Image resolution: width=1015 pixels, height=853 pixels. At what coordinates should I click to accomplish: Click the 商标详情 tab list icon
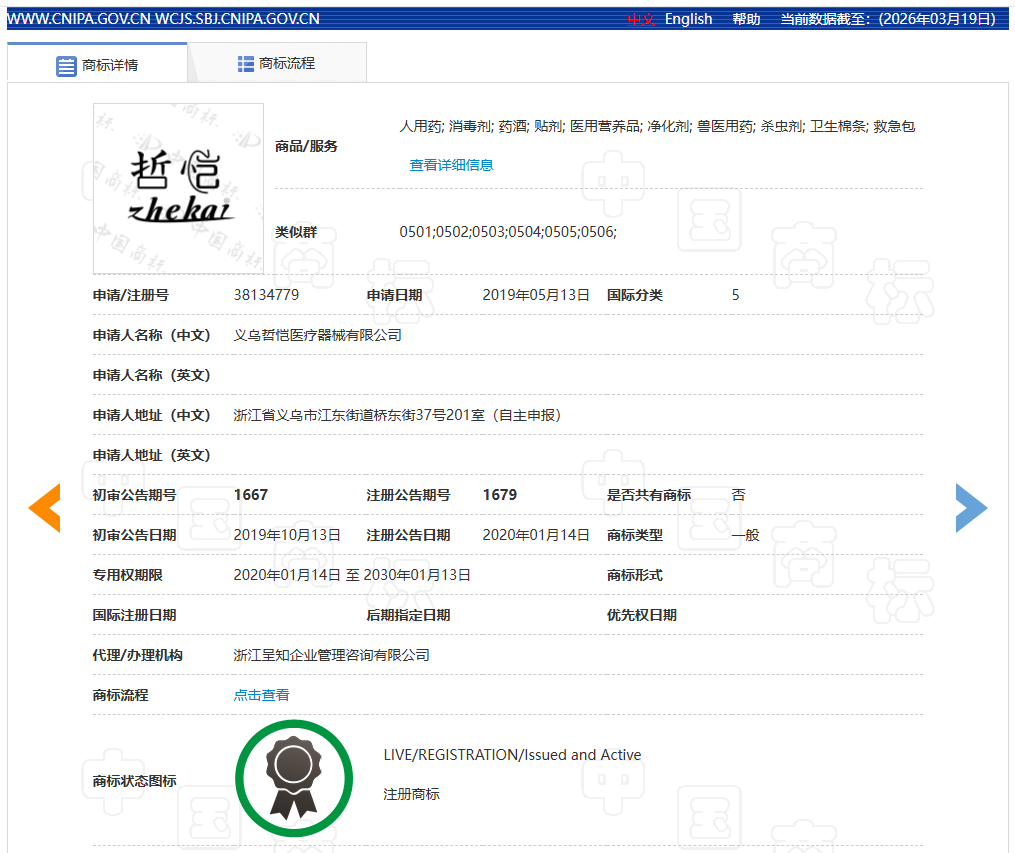66,65
